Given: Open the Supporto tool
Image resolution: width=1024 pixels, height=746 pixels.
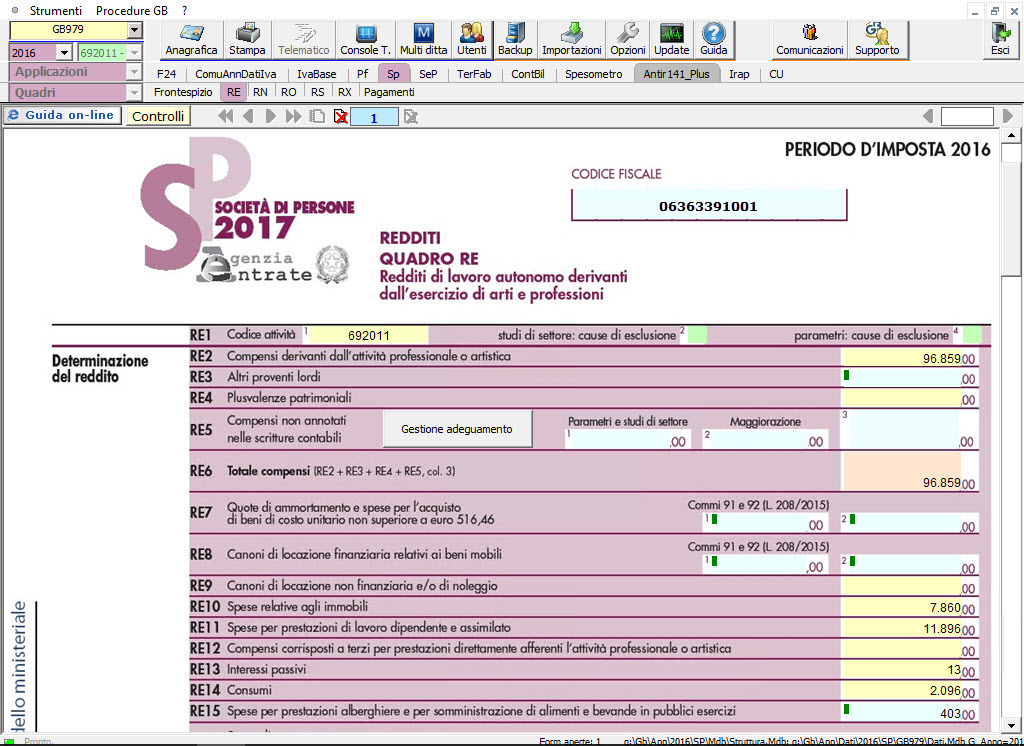Looking at the screenshot, I should point(877,39).
